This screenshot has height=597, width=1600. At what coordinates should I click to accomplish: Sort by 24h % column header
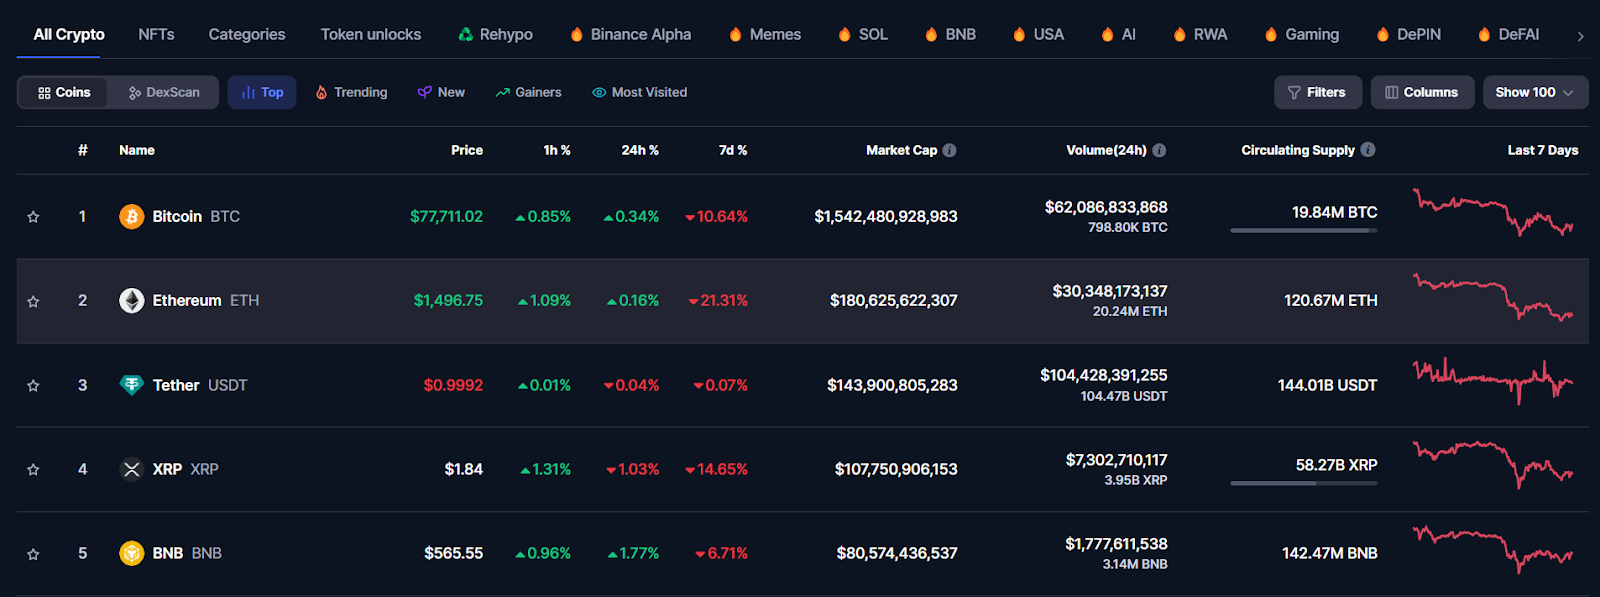tap(640, 150)
